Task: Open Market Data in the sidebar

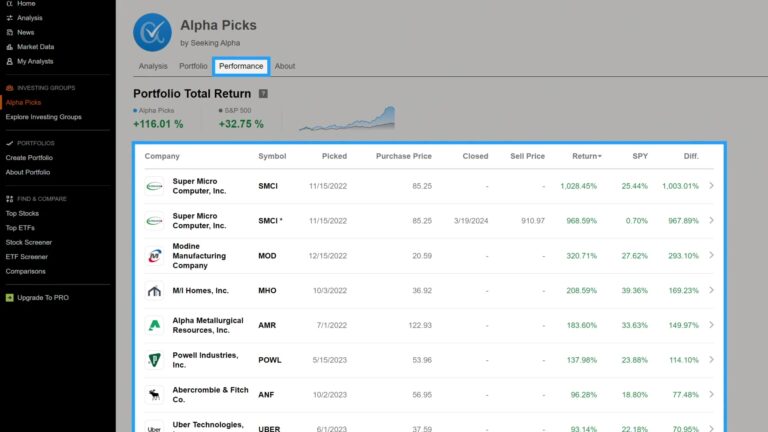Action: 35,47
